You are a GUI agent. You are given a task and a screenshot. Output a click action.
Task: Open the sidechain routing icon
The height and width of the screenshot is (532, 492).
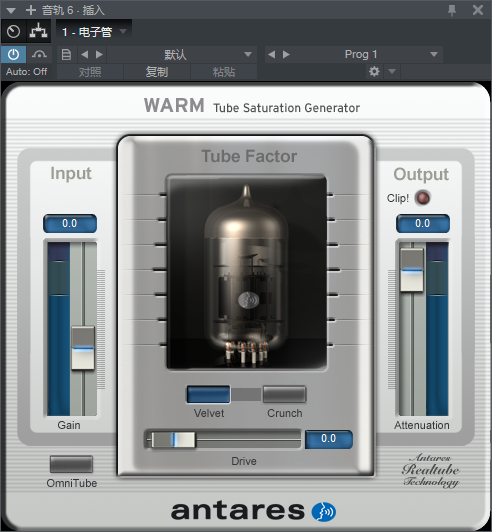point(38,31)
